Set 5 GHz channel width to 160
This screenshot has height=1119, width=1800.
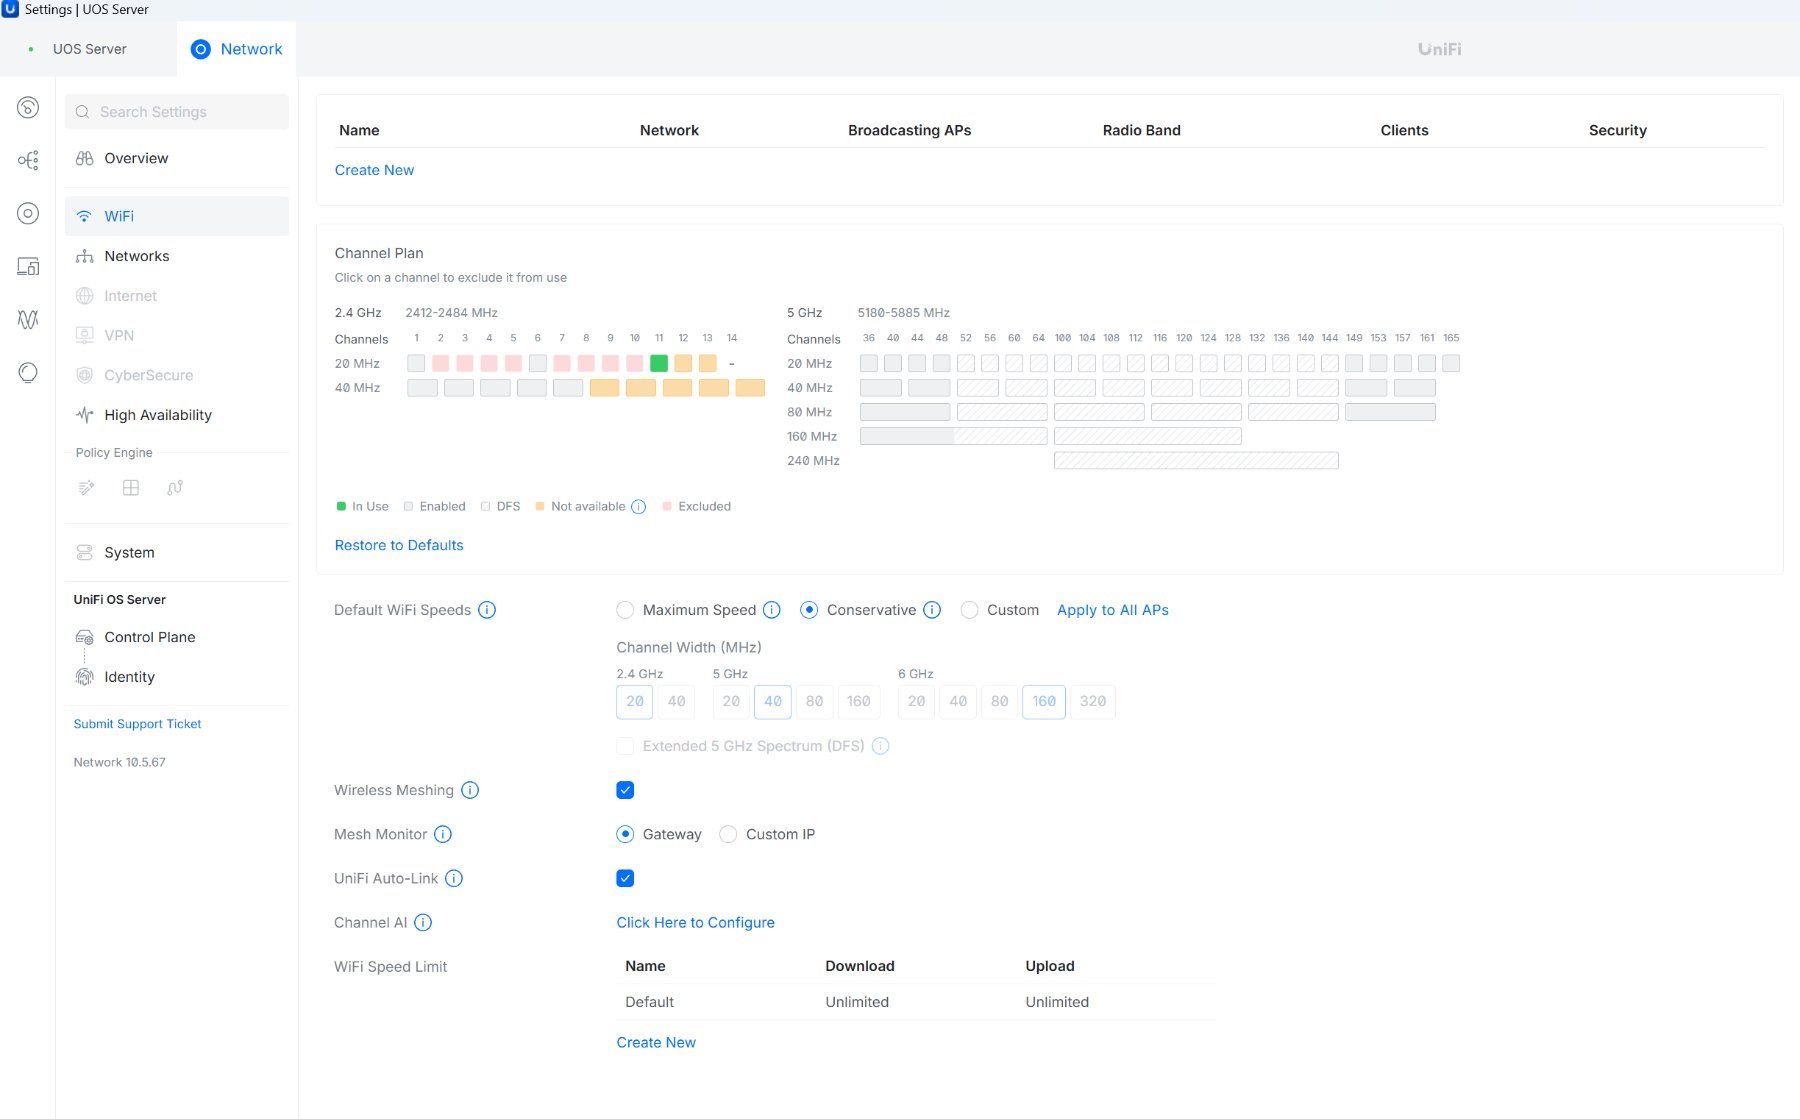pyautogui.click(x=859, y=702)
